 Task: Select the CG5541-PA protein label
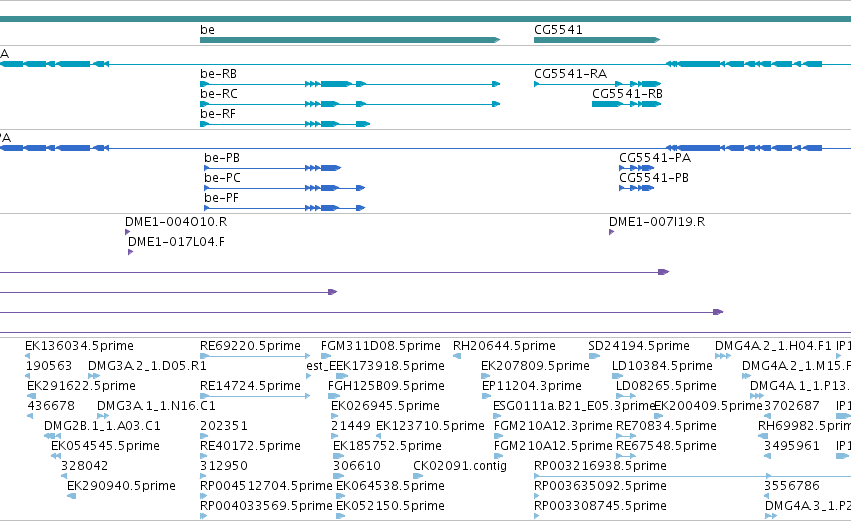pyautogui.click(x=655, y=158)
